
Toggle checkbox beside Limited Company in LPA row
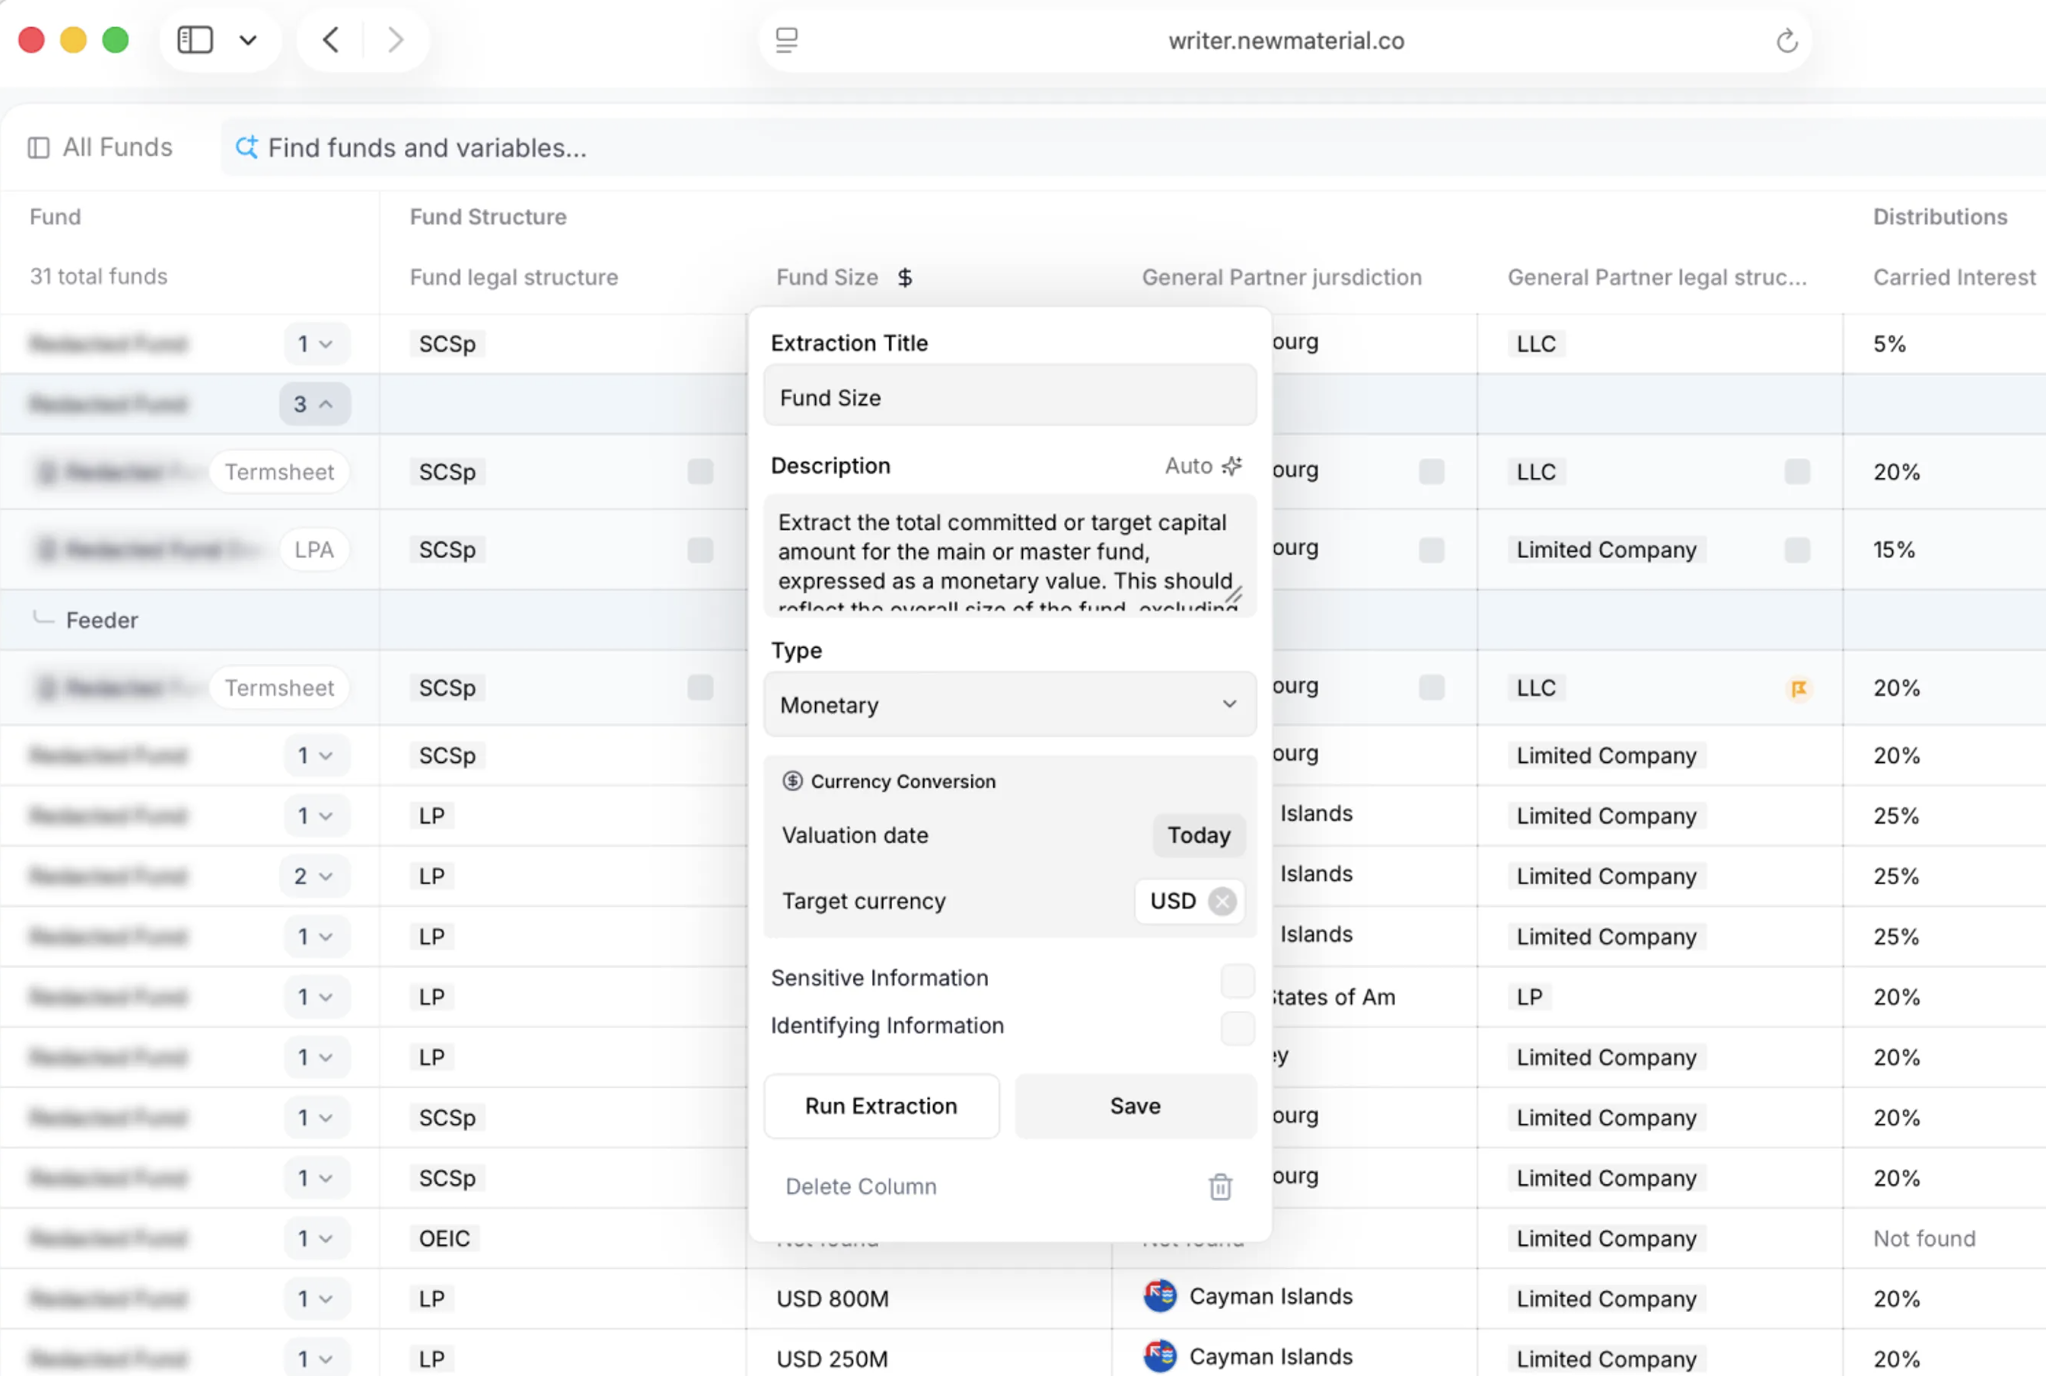tap(1797, 549)
